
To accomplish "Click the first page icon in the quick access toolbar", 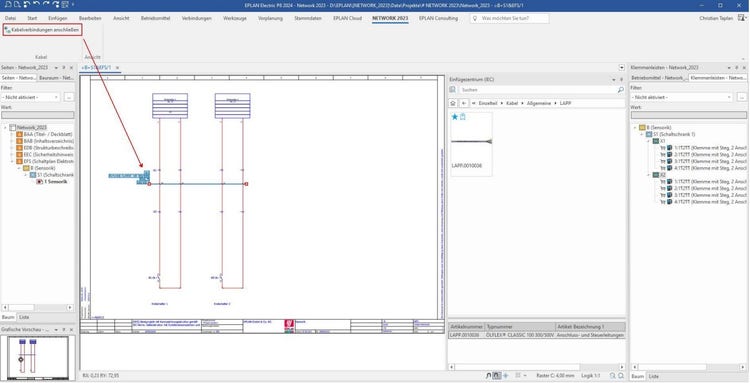I will 7,5.
